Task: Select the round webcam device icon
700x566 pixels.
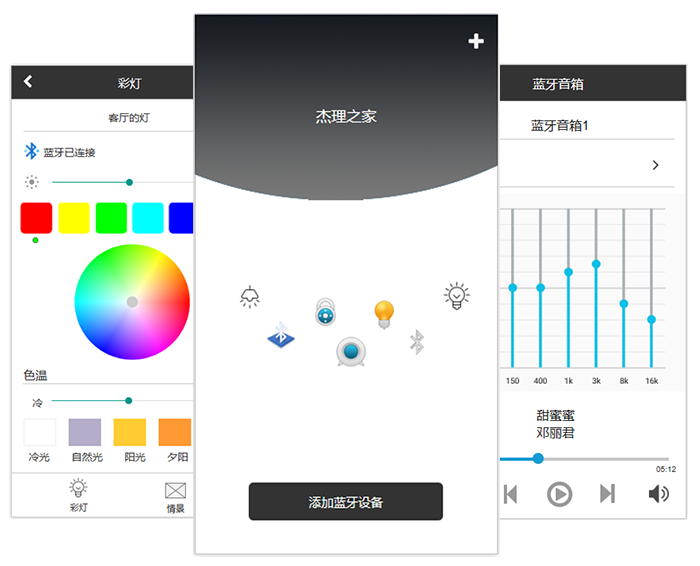Action: (x=350, y=351)
